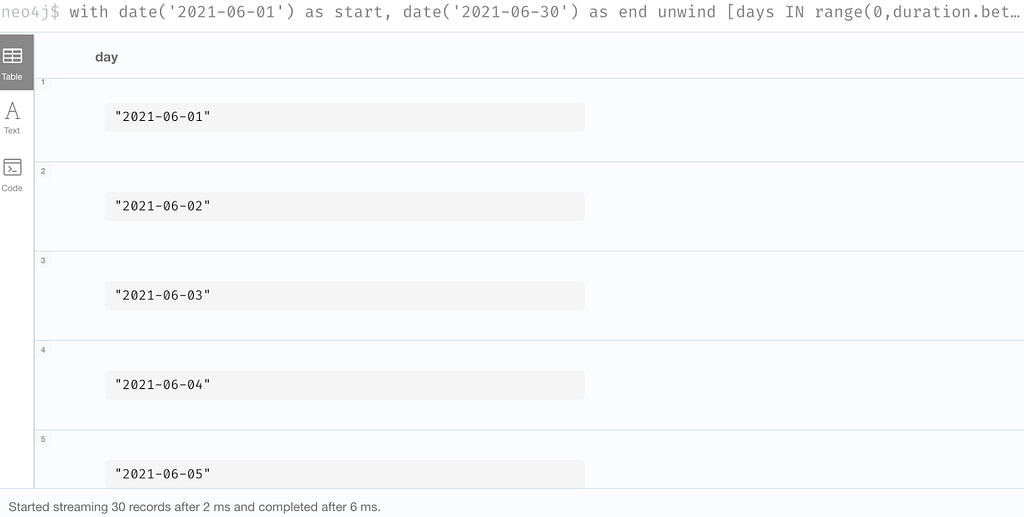Click row number 1 marker
The width and height of the screenshot is (1024, 517).
(x=43, y=82)
